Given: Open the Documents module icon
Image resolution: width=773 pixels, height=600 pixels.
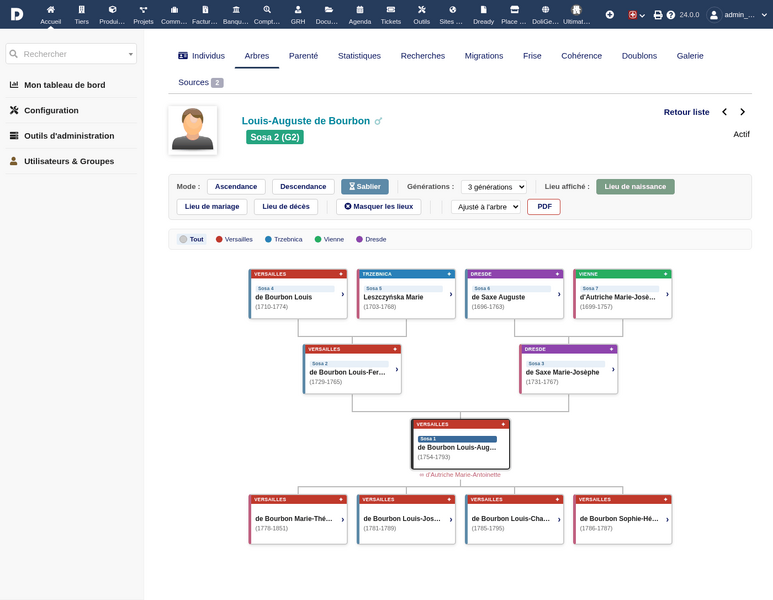Looking at the screenshot, I should coord(329,10).
